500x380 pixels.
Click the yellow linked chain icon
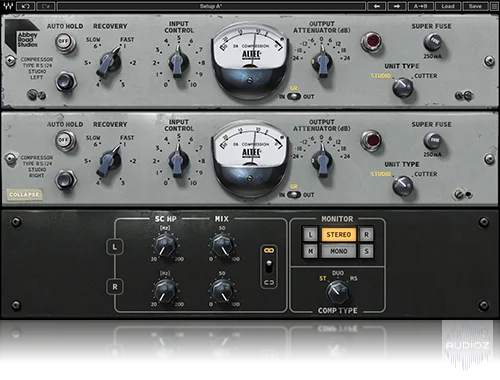click(269, 250)
